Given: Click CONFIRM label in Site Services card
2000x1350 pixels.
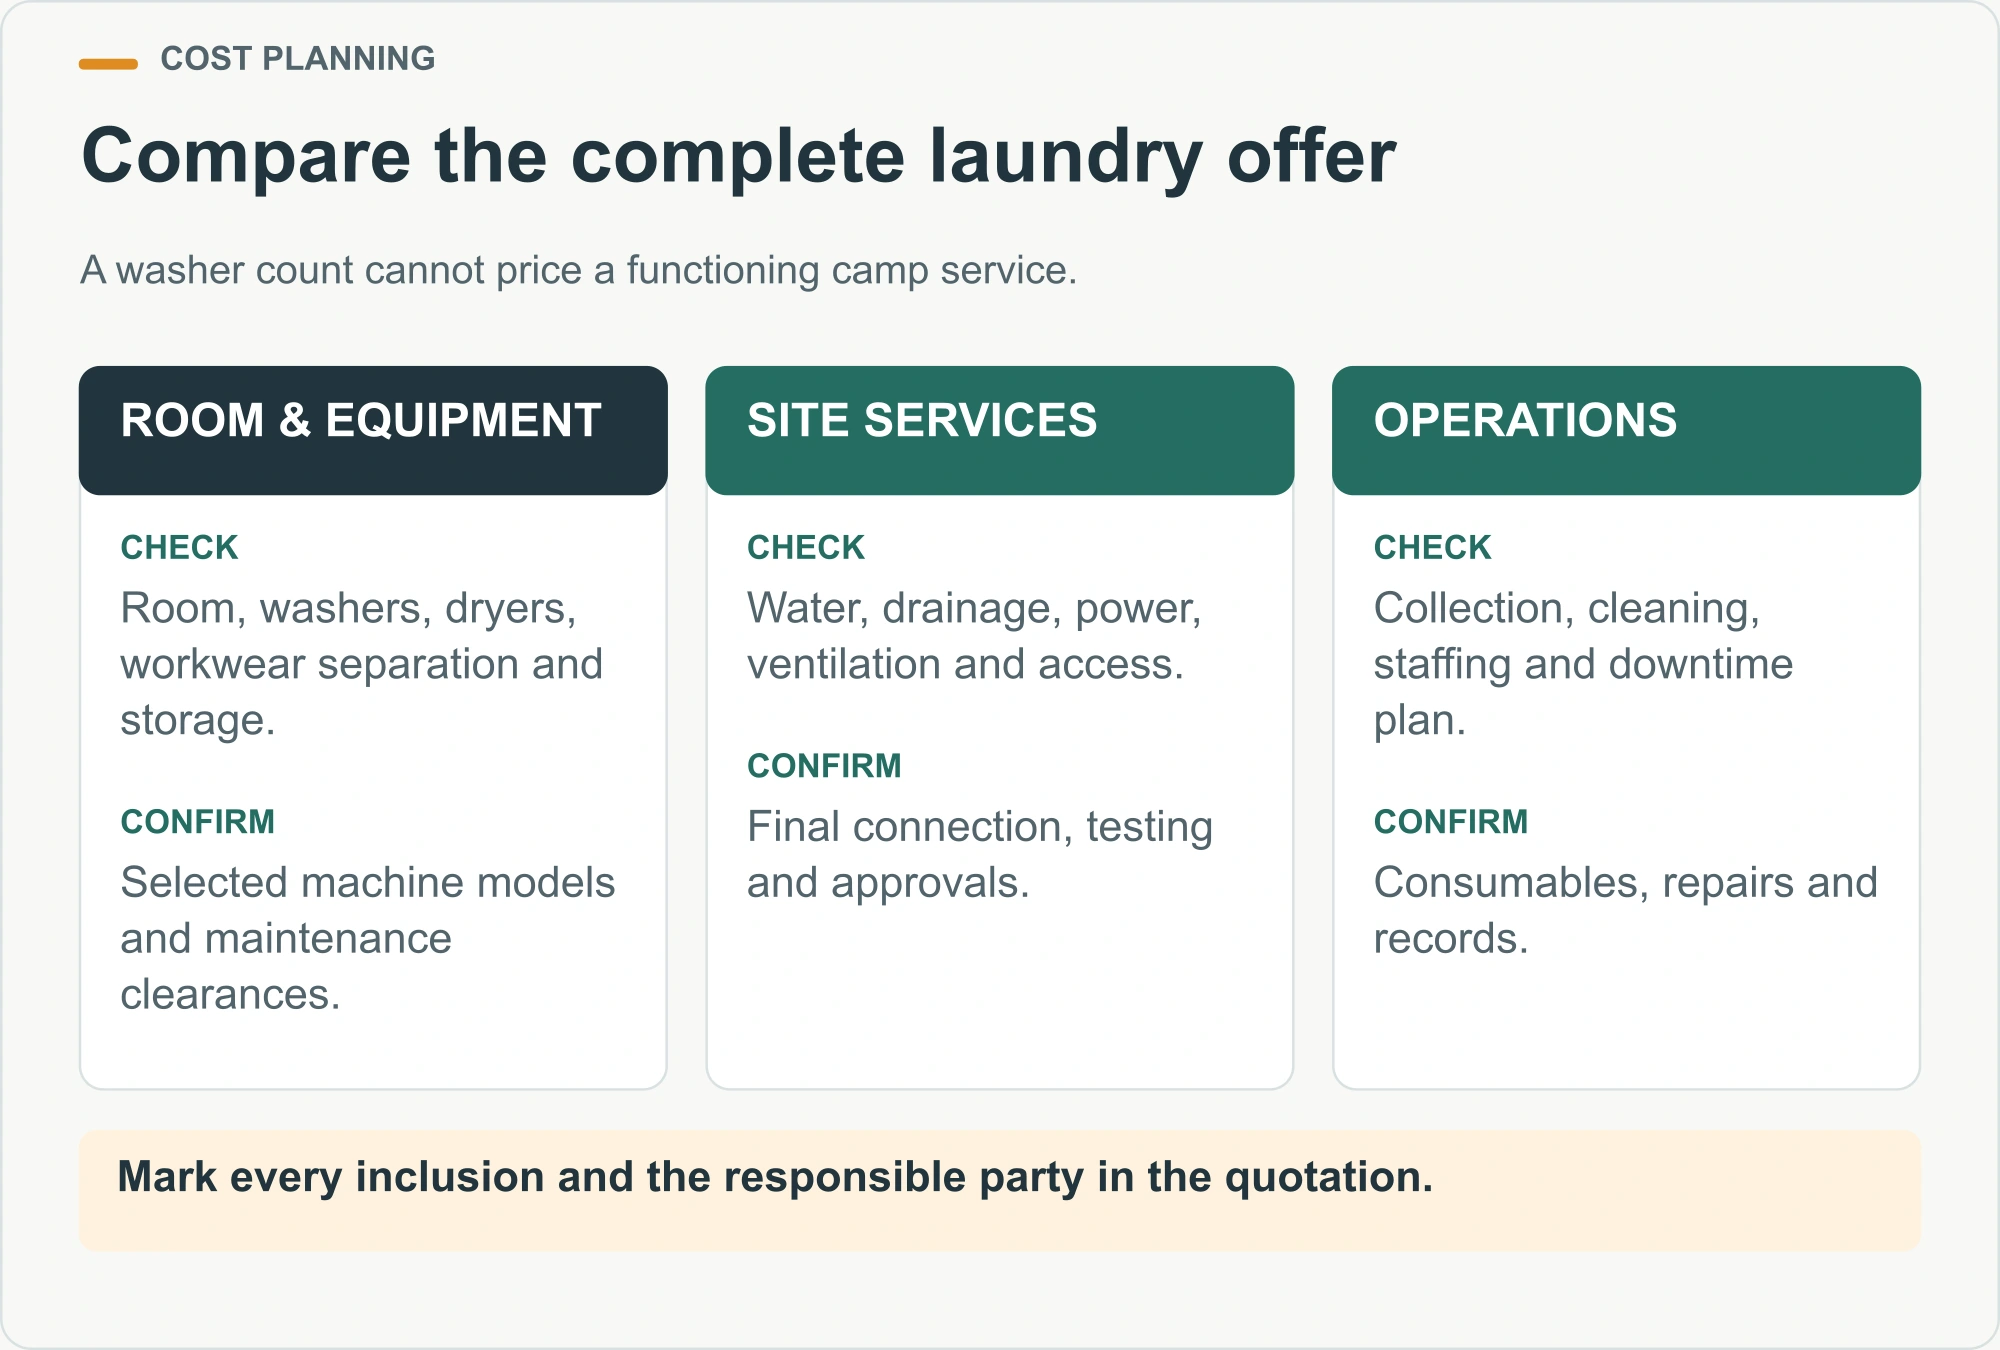Looking at the screenshot, I should point(824,766).
